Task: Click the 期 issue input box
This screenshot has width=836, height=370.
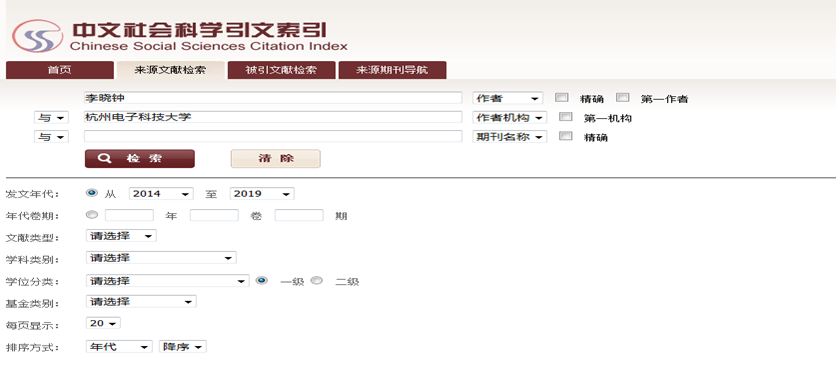Action: (x=299, y=215)
